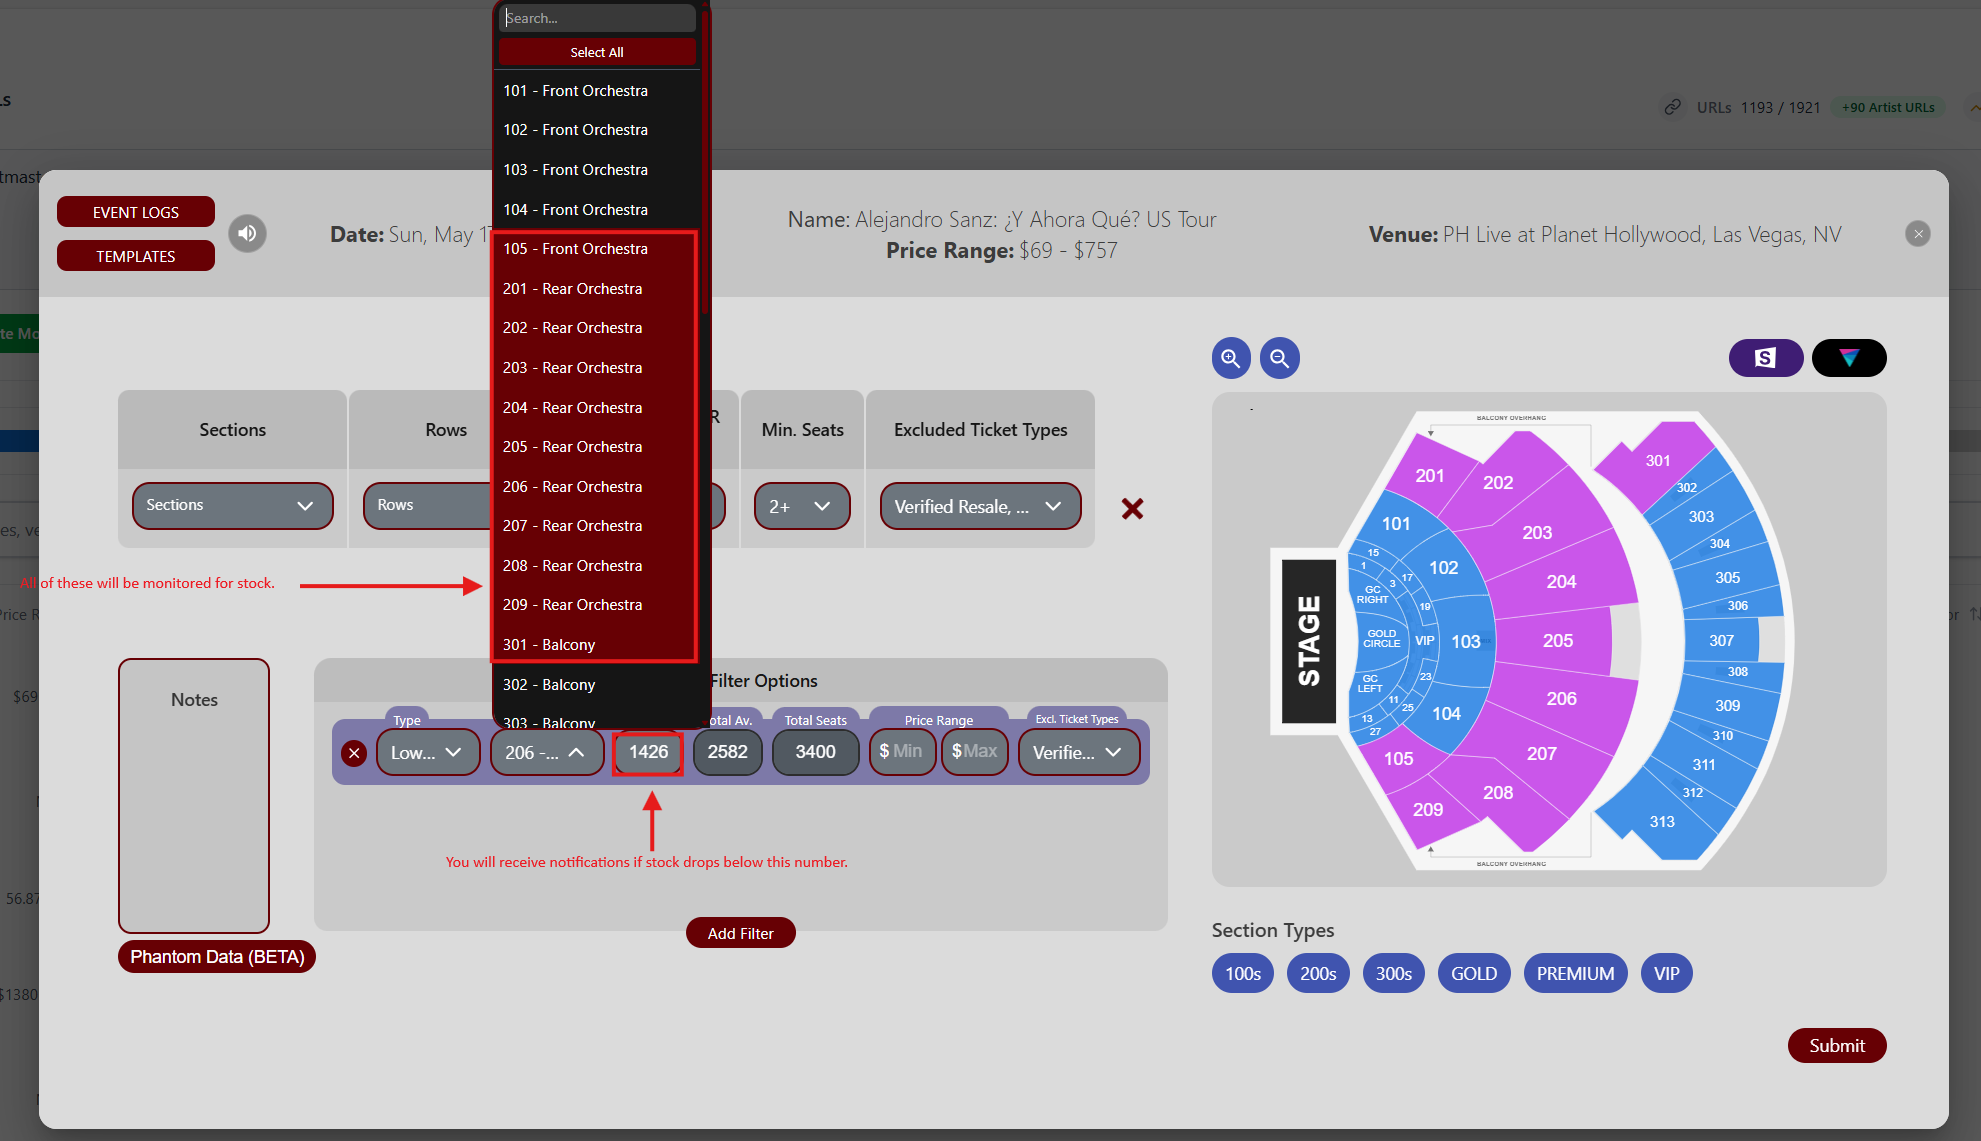Toggle the 100s section type
Screen dimensions: 1981x1141
pyautogui.click(x=1242, y=973)
